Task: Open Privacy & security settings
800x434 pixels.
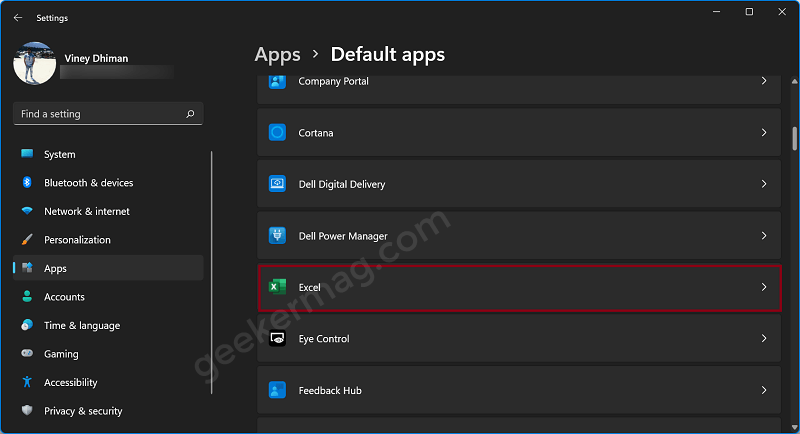Action: pos(108,411)
